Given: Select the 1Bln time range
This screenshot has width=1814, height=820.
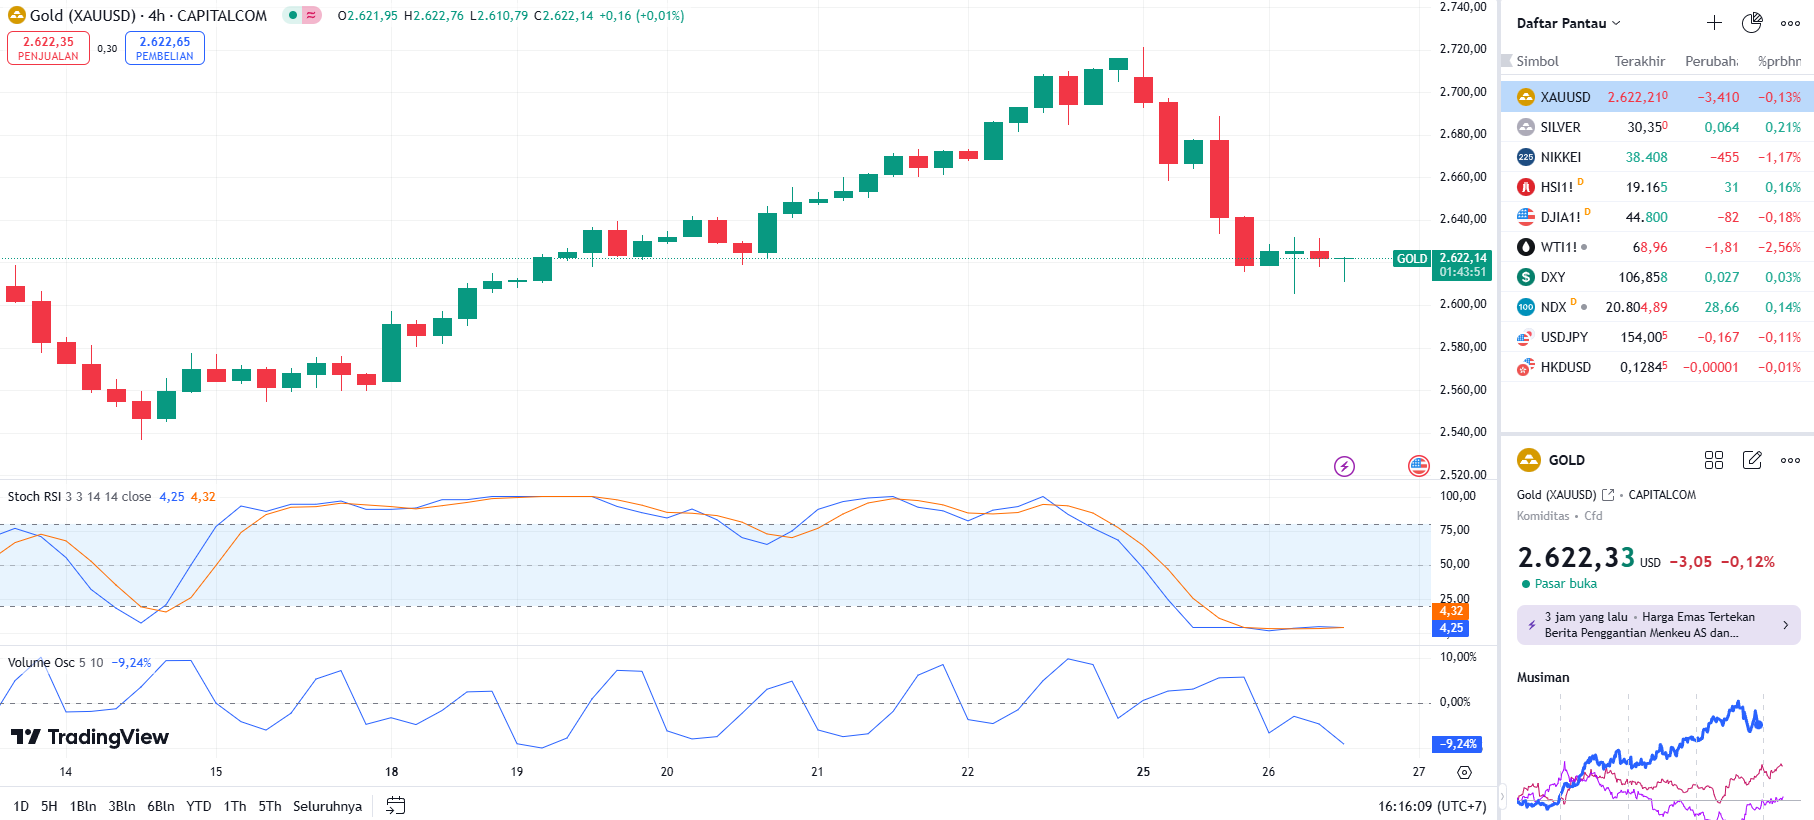Looking at the screenshot, I should click(x=83, y=806).
